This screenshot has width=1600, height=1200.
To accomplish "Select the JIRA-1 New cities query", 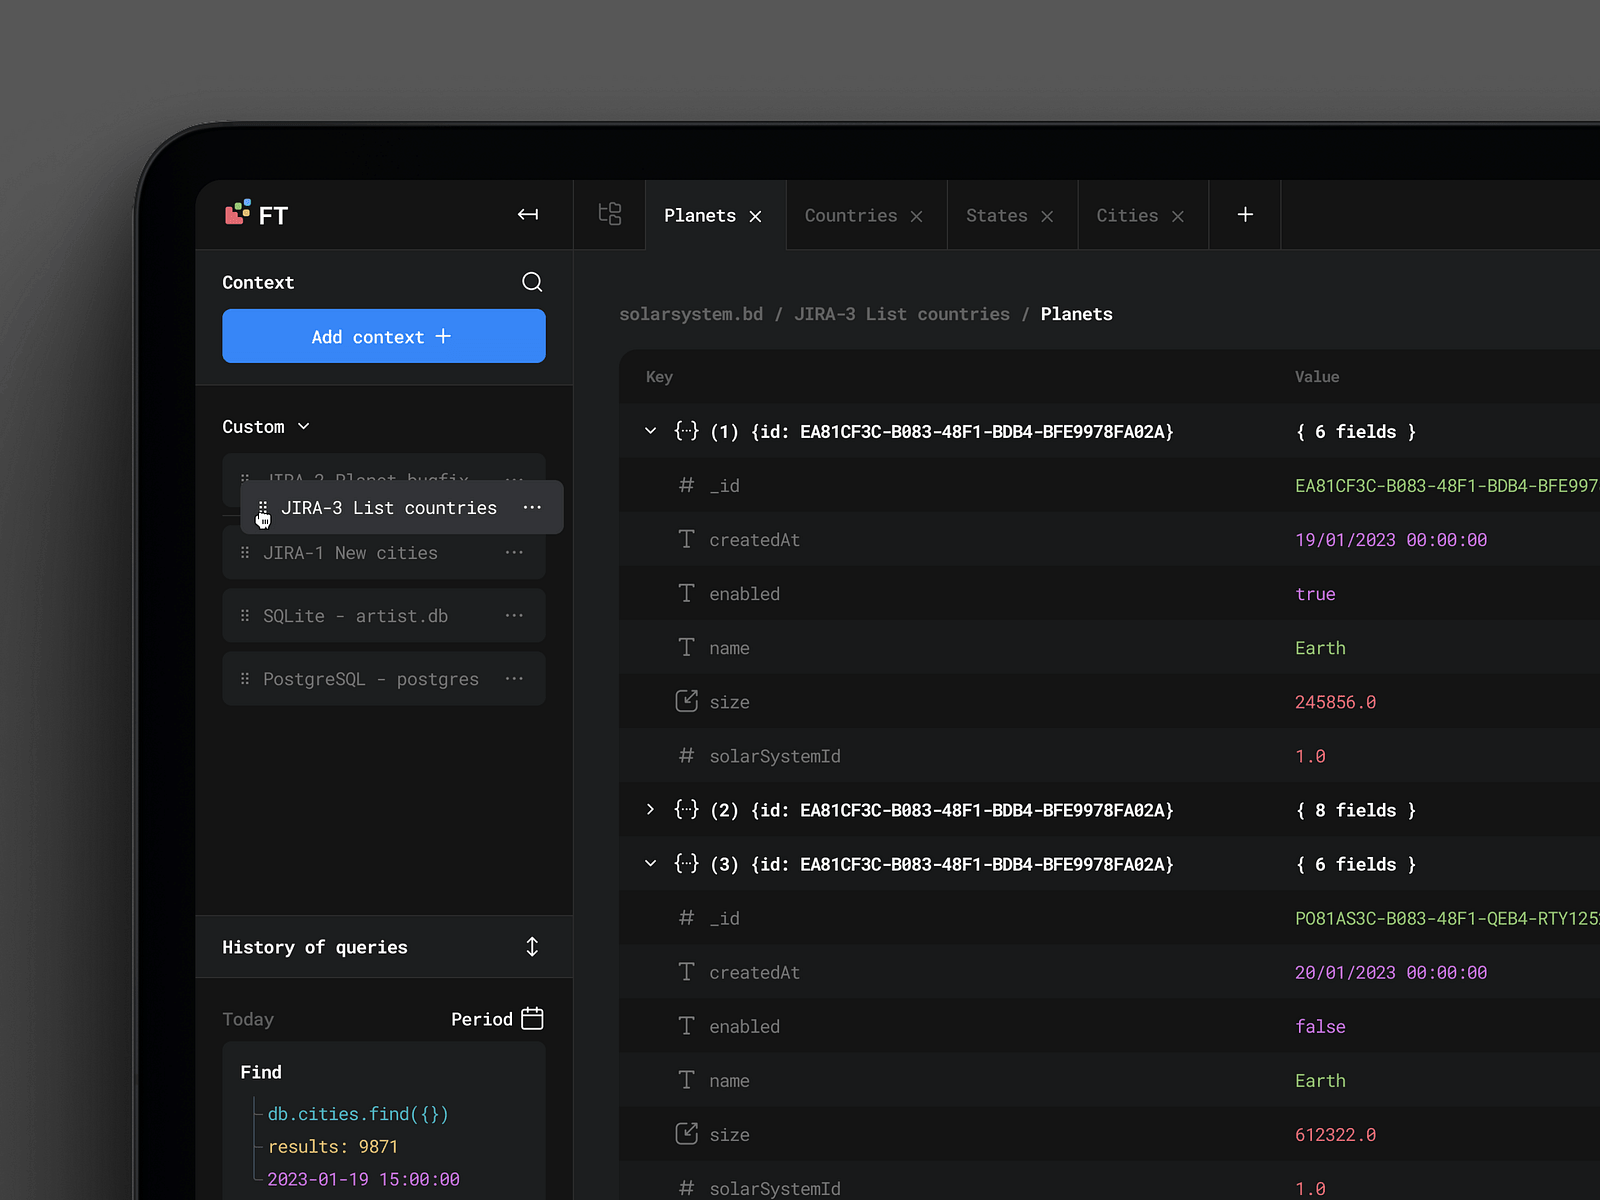I will tap(350, 552).
